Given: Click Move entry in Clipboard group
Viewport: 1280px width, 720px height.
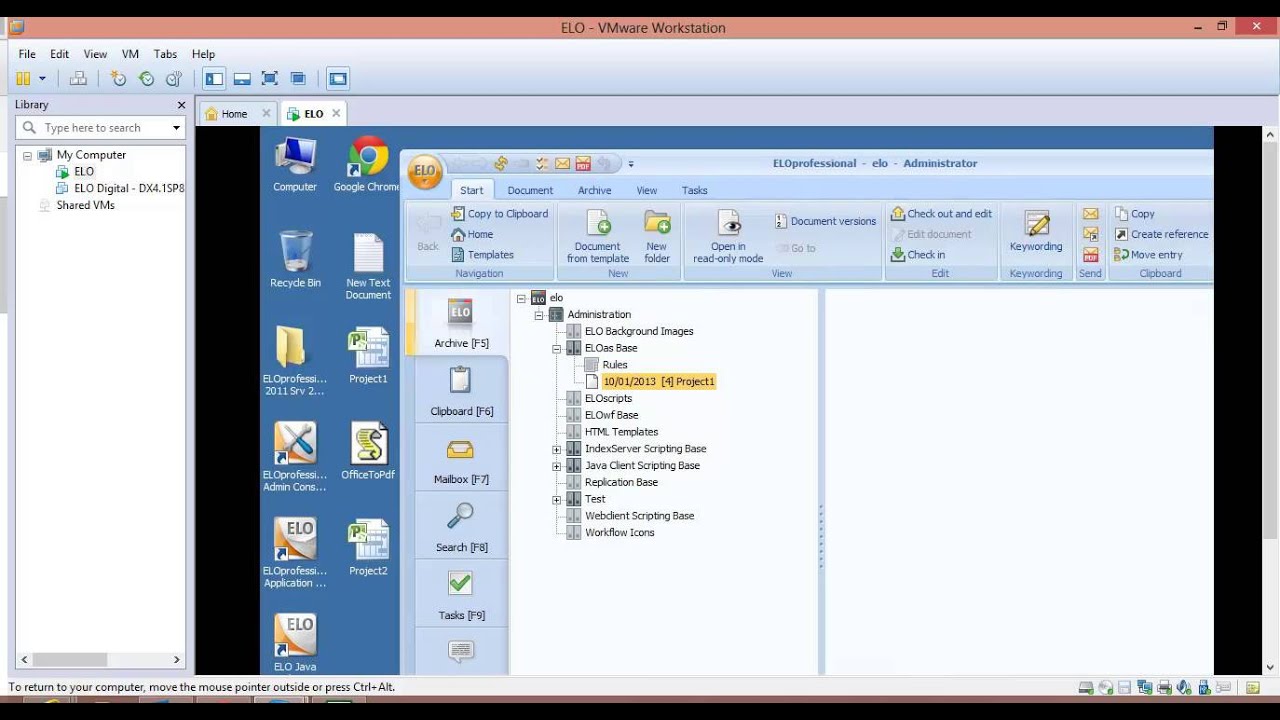Looking at the screenshot, I should 1148,255.
